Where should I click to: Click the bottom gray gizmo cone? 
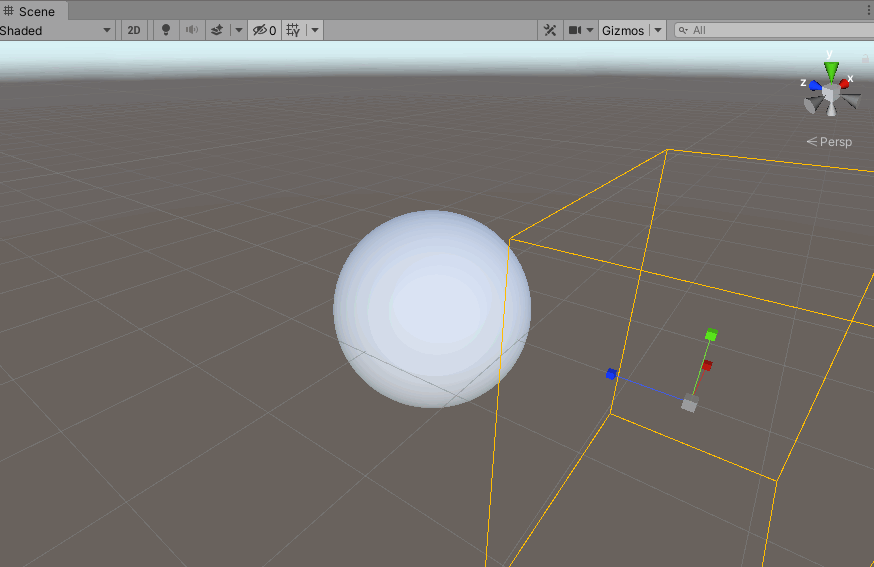pyautogui.click(x=832, y=109)
